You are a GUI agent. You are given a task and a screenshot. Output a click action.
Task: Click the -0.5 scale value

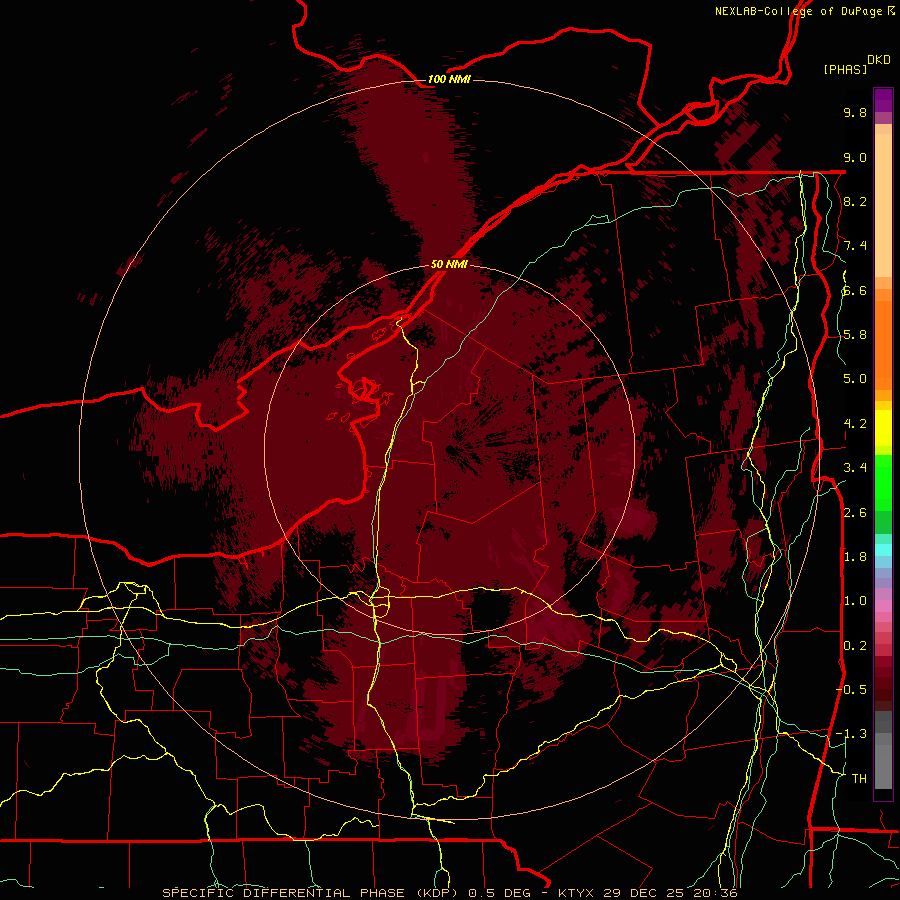click(851, 689)
